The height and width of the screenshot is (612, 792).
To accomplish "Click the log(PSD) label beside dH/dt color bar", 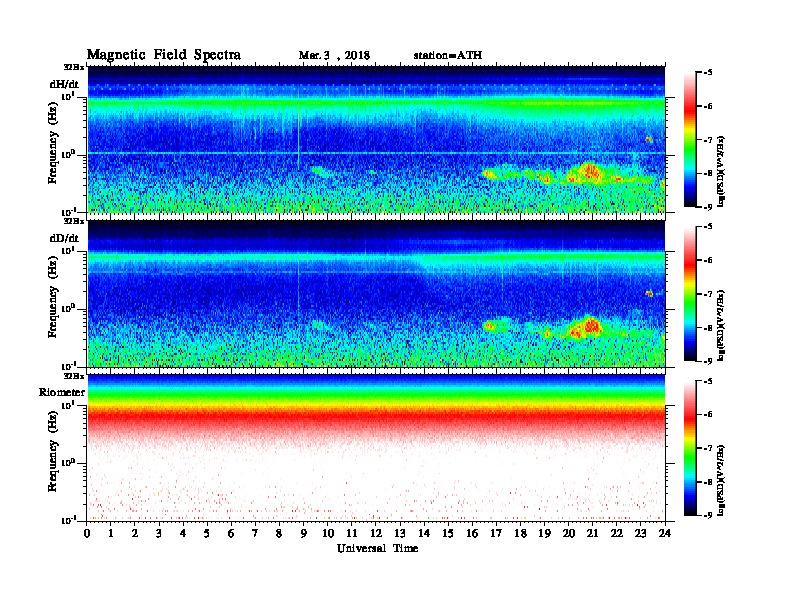I will pos(721,171).
